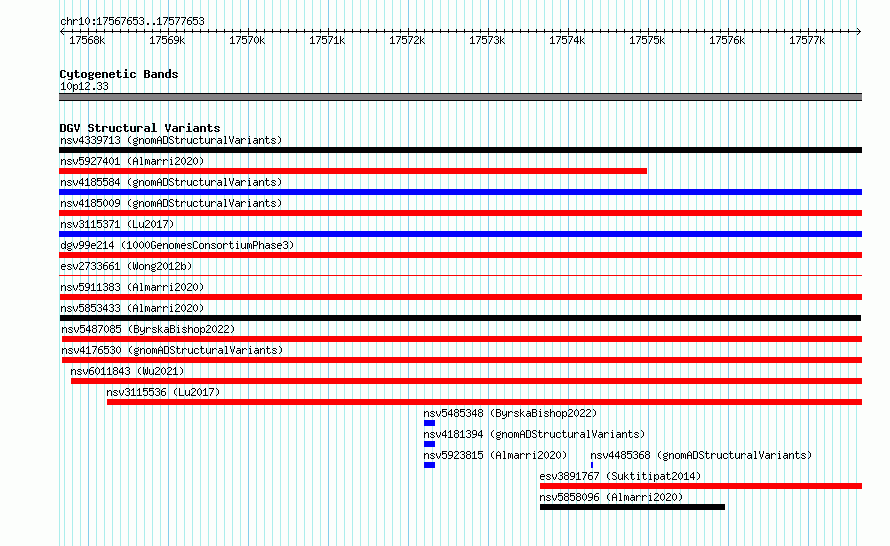
Task: Open the nsv5911383 (Almarri2020) label
Action: point(132,287)
